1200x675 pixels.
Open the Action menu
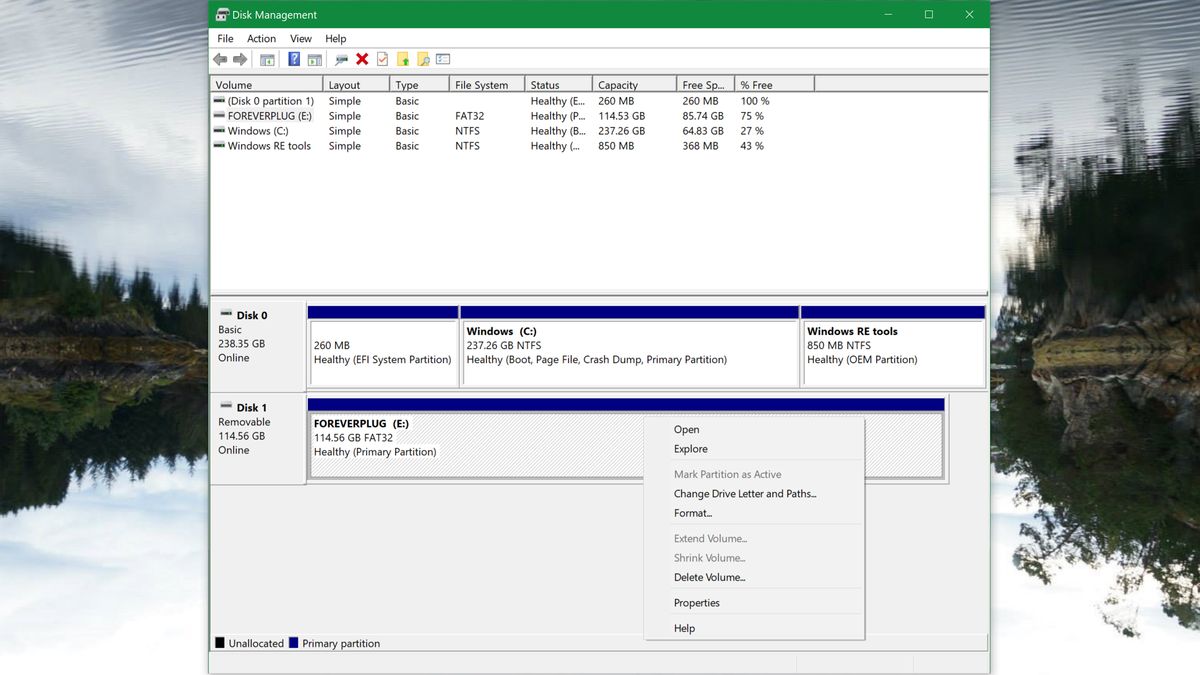click(261, 38)
